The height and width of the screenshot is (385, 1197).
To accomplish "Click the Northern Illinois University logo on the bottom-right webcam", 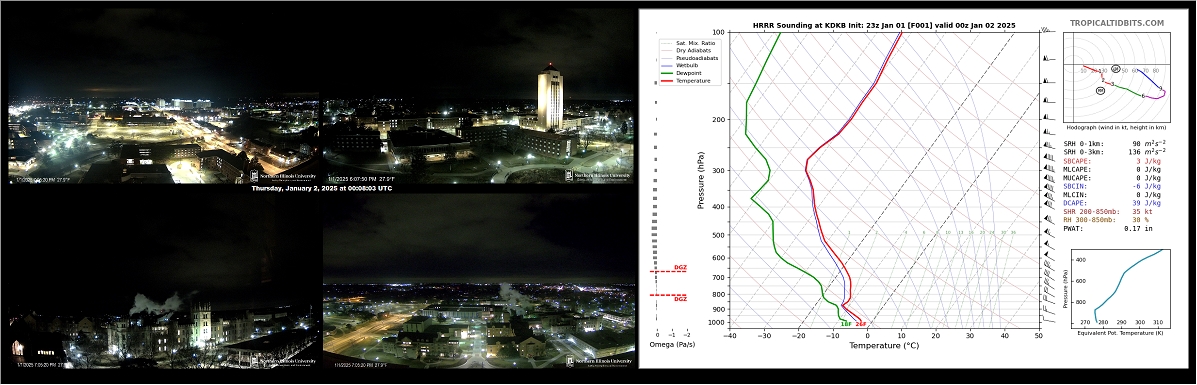I will tap(600, 361).
